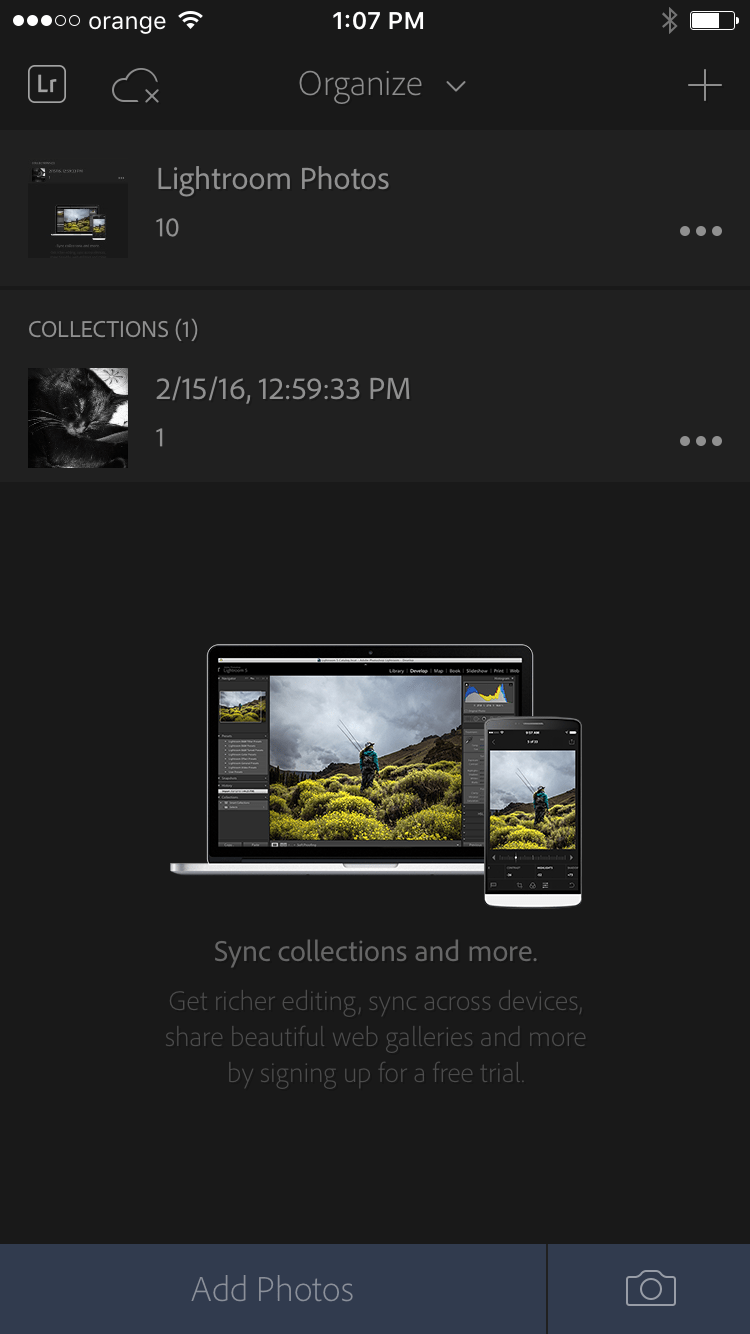Screen dimensions: 750x1334
Task: Tap the photo count 10 under Lightroom Photos
Action: point(167,228)
